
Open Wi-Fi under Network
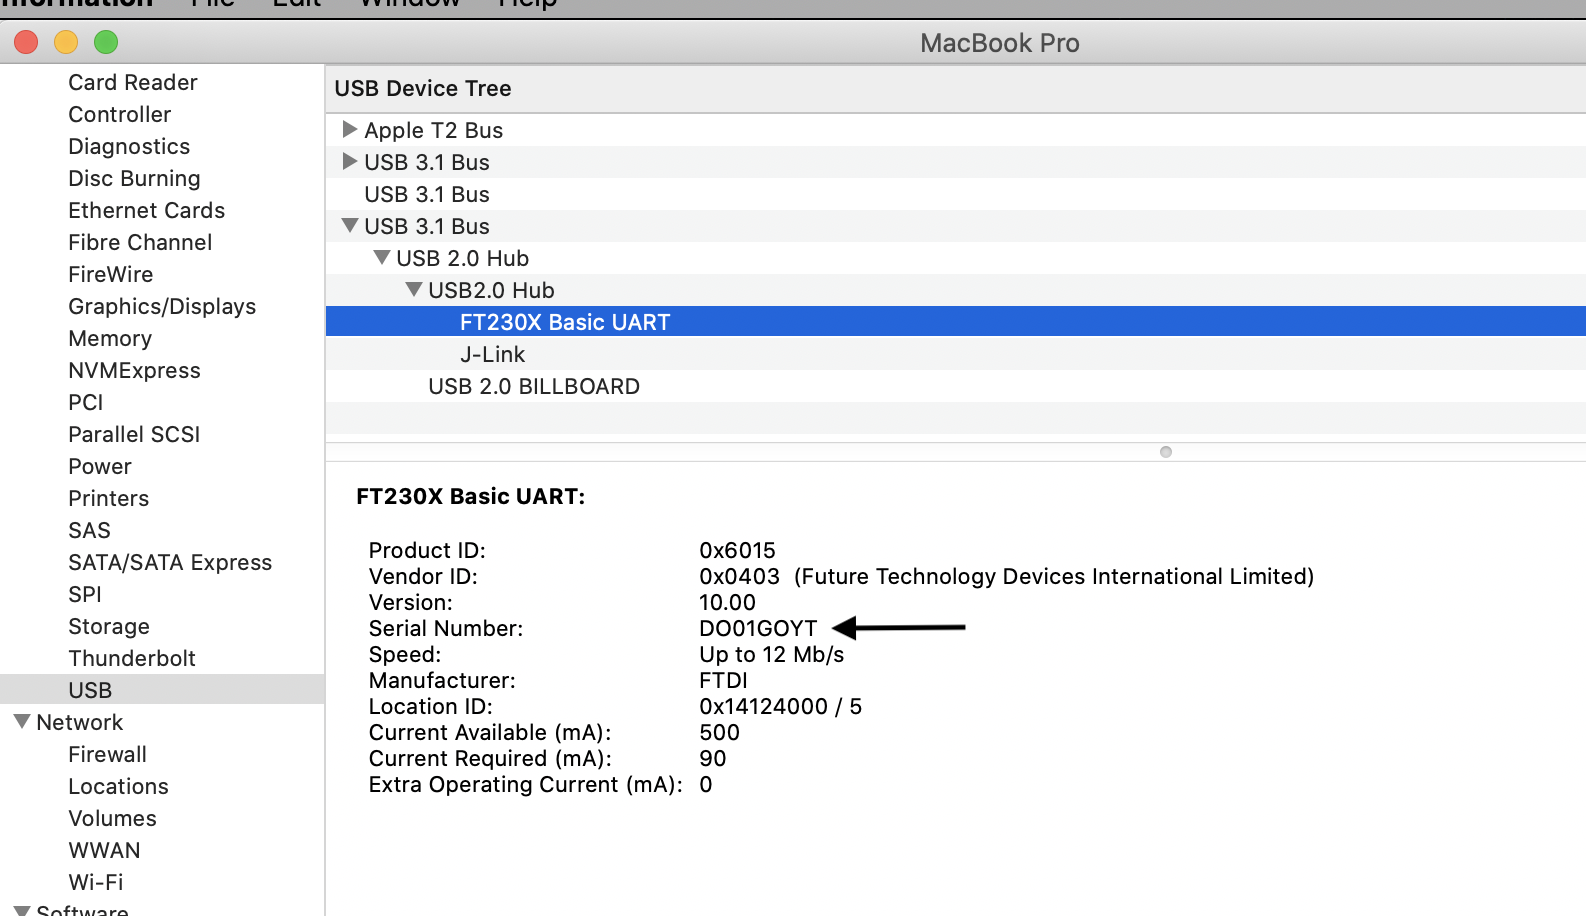96,882
